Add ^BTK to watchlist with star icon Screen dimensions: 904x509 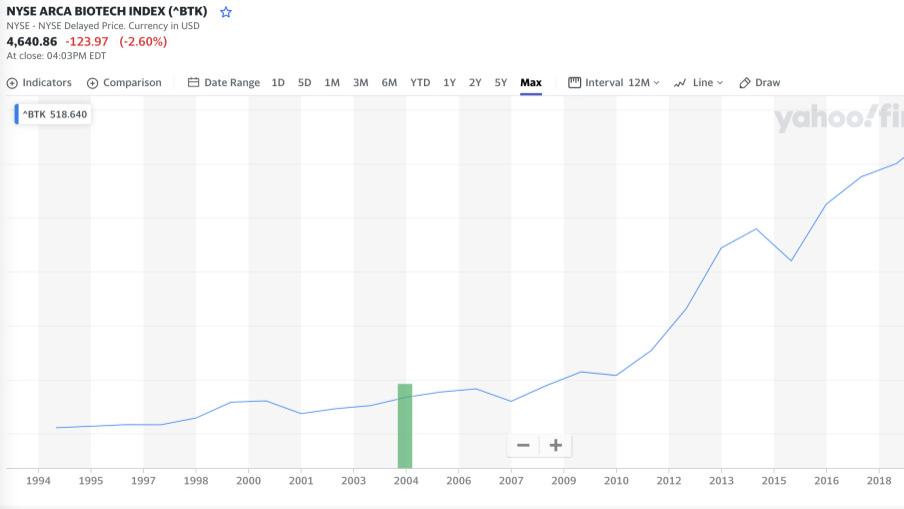tap(226, 12)
